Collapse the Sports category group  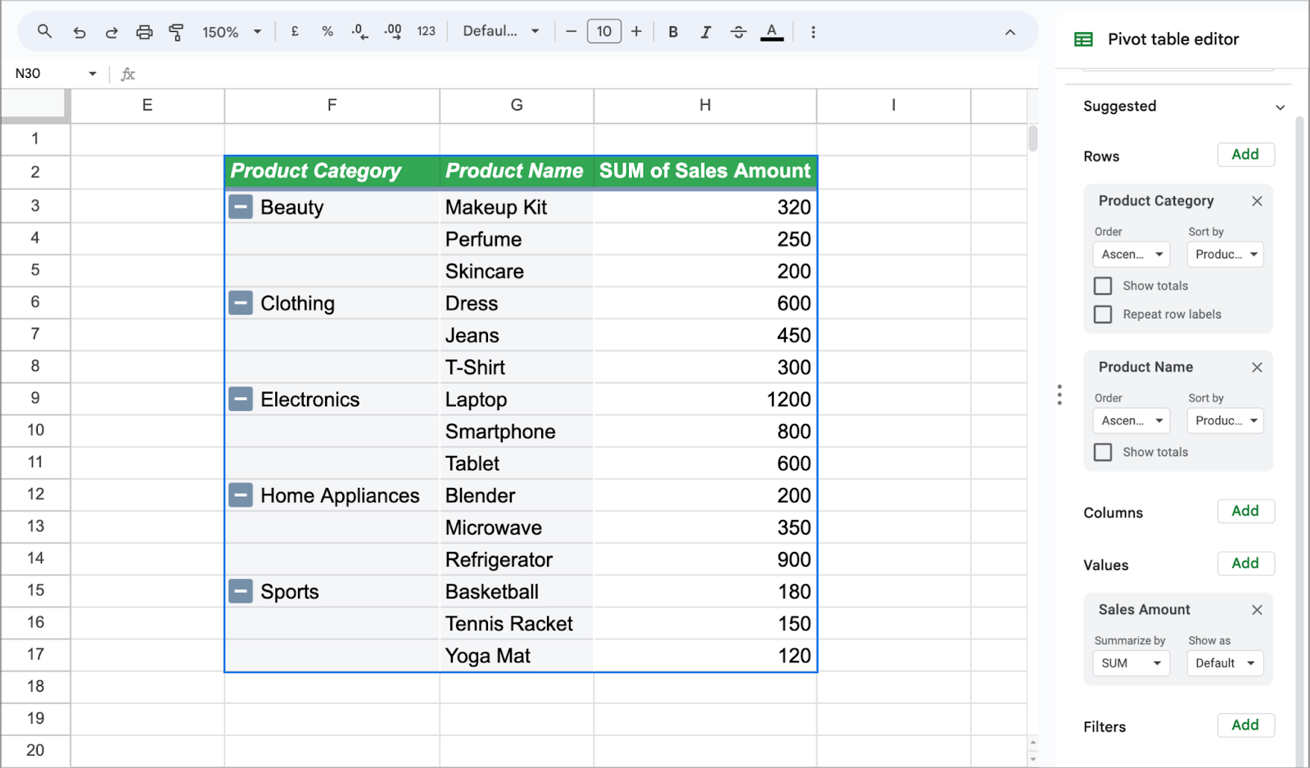point(240,590)
